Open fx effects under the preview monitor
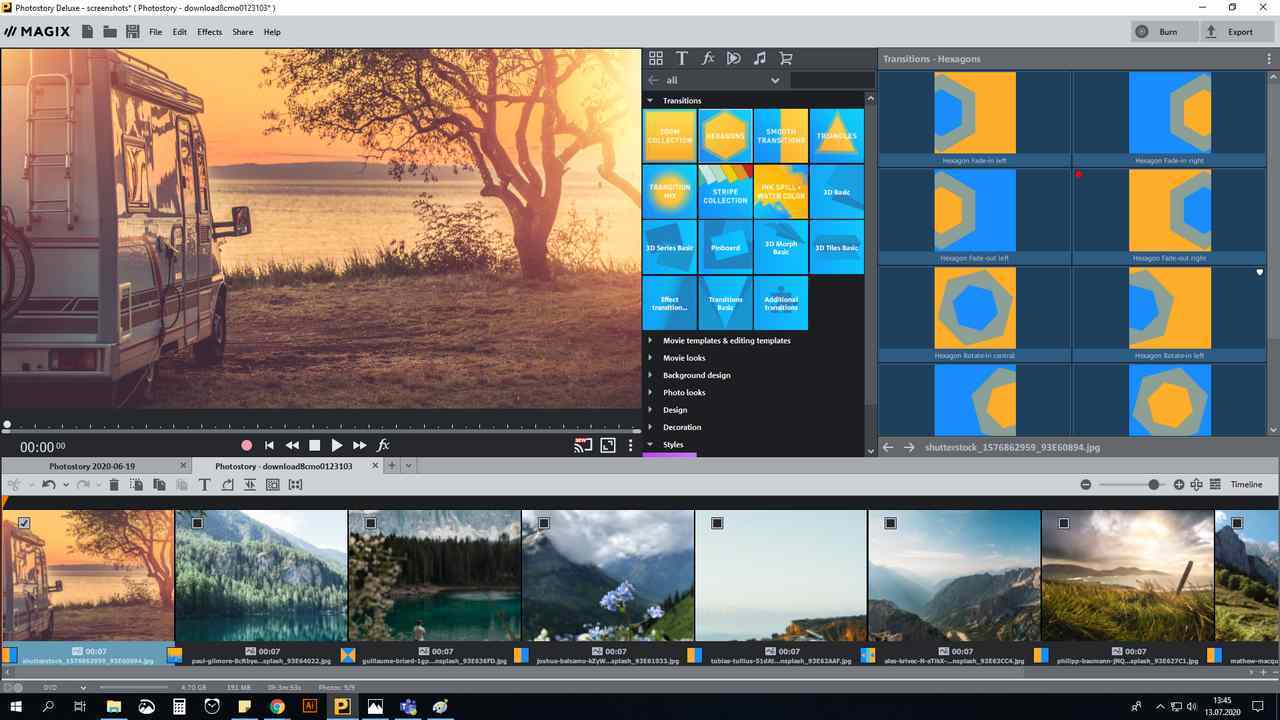This screenshot has height=720, width=1280. coord(383,445)
